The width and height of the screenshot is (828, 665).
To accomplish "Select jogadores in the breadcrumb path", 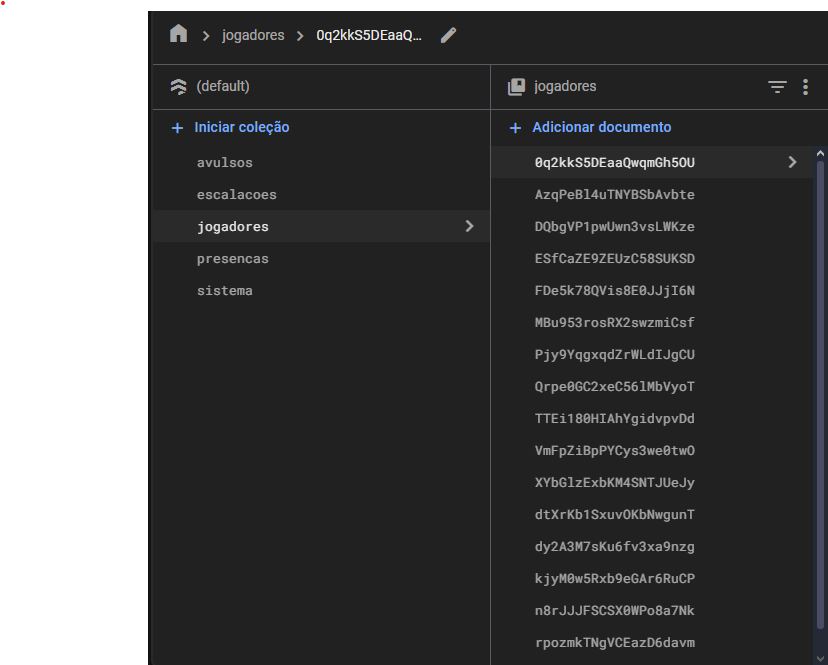I will (x=253, y=36).
